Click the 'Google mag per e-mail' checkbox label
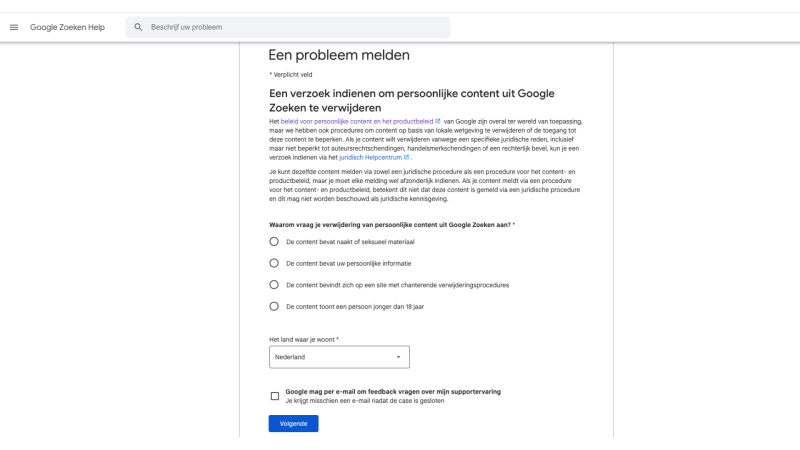This screenshot has height=450, width=800. point(392,392)
